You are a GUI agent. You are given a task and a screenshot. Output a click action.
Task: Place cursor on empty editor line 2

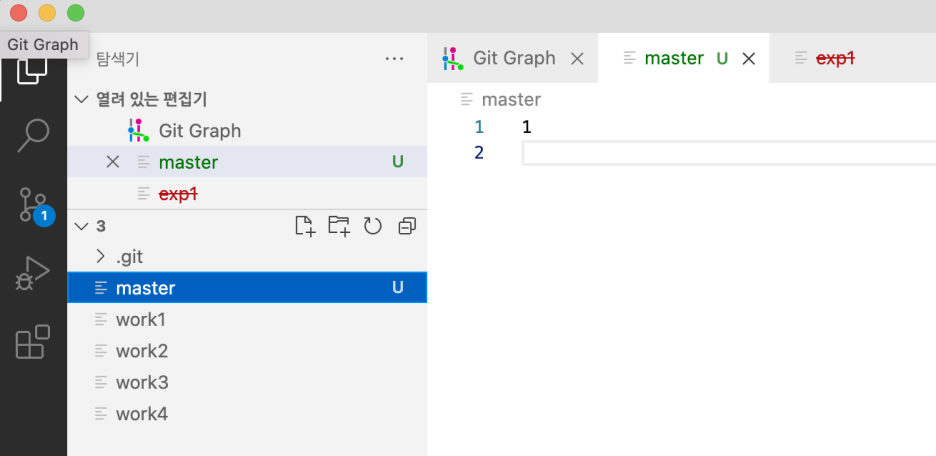[729, 153]
